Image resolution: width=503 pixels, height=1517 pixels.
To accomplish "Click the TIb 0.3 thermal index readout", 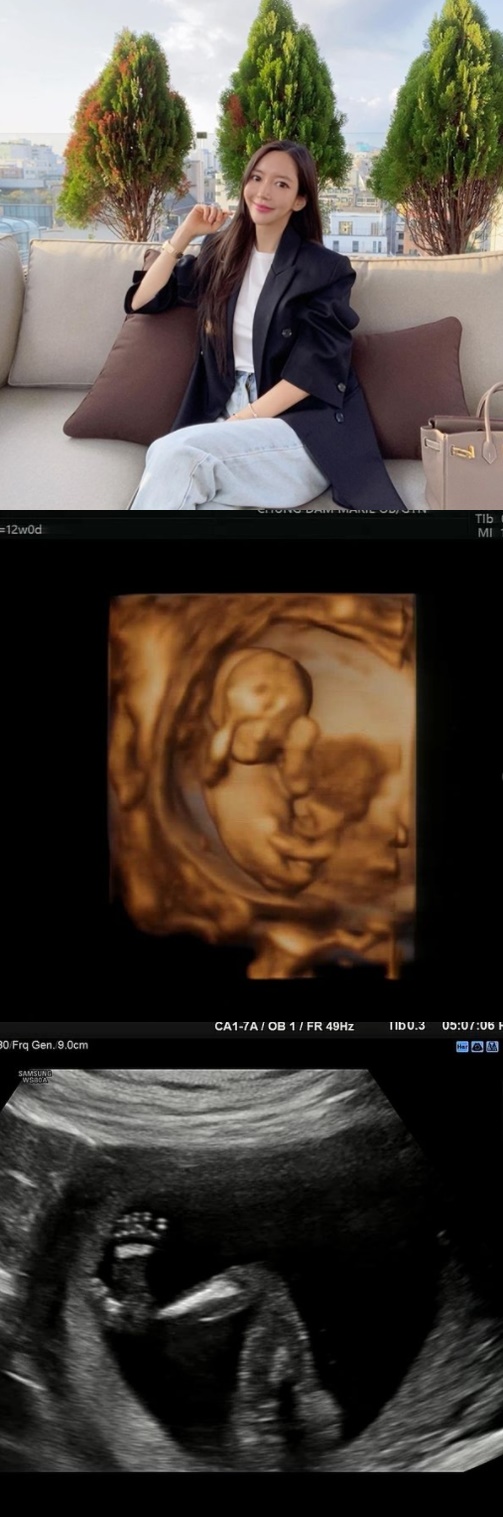I will (x=405, y=1026).
